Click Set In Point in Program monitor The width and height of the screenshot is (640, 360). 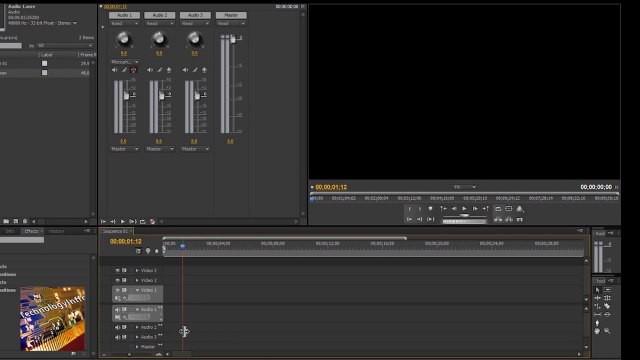(x=409, y=209)
